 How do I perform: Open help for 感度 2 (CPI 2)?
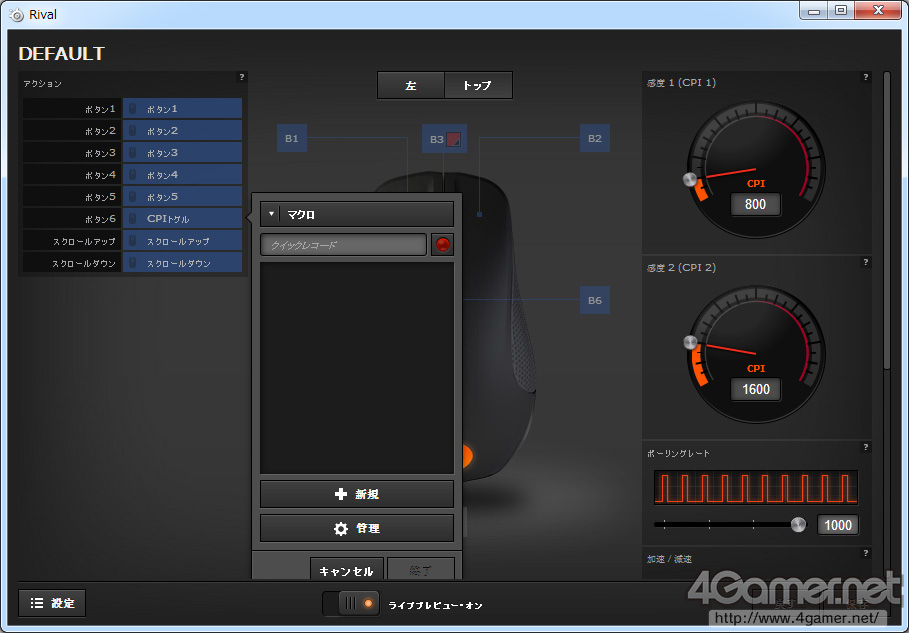[x=866, y=262]
